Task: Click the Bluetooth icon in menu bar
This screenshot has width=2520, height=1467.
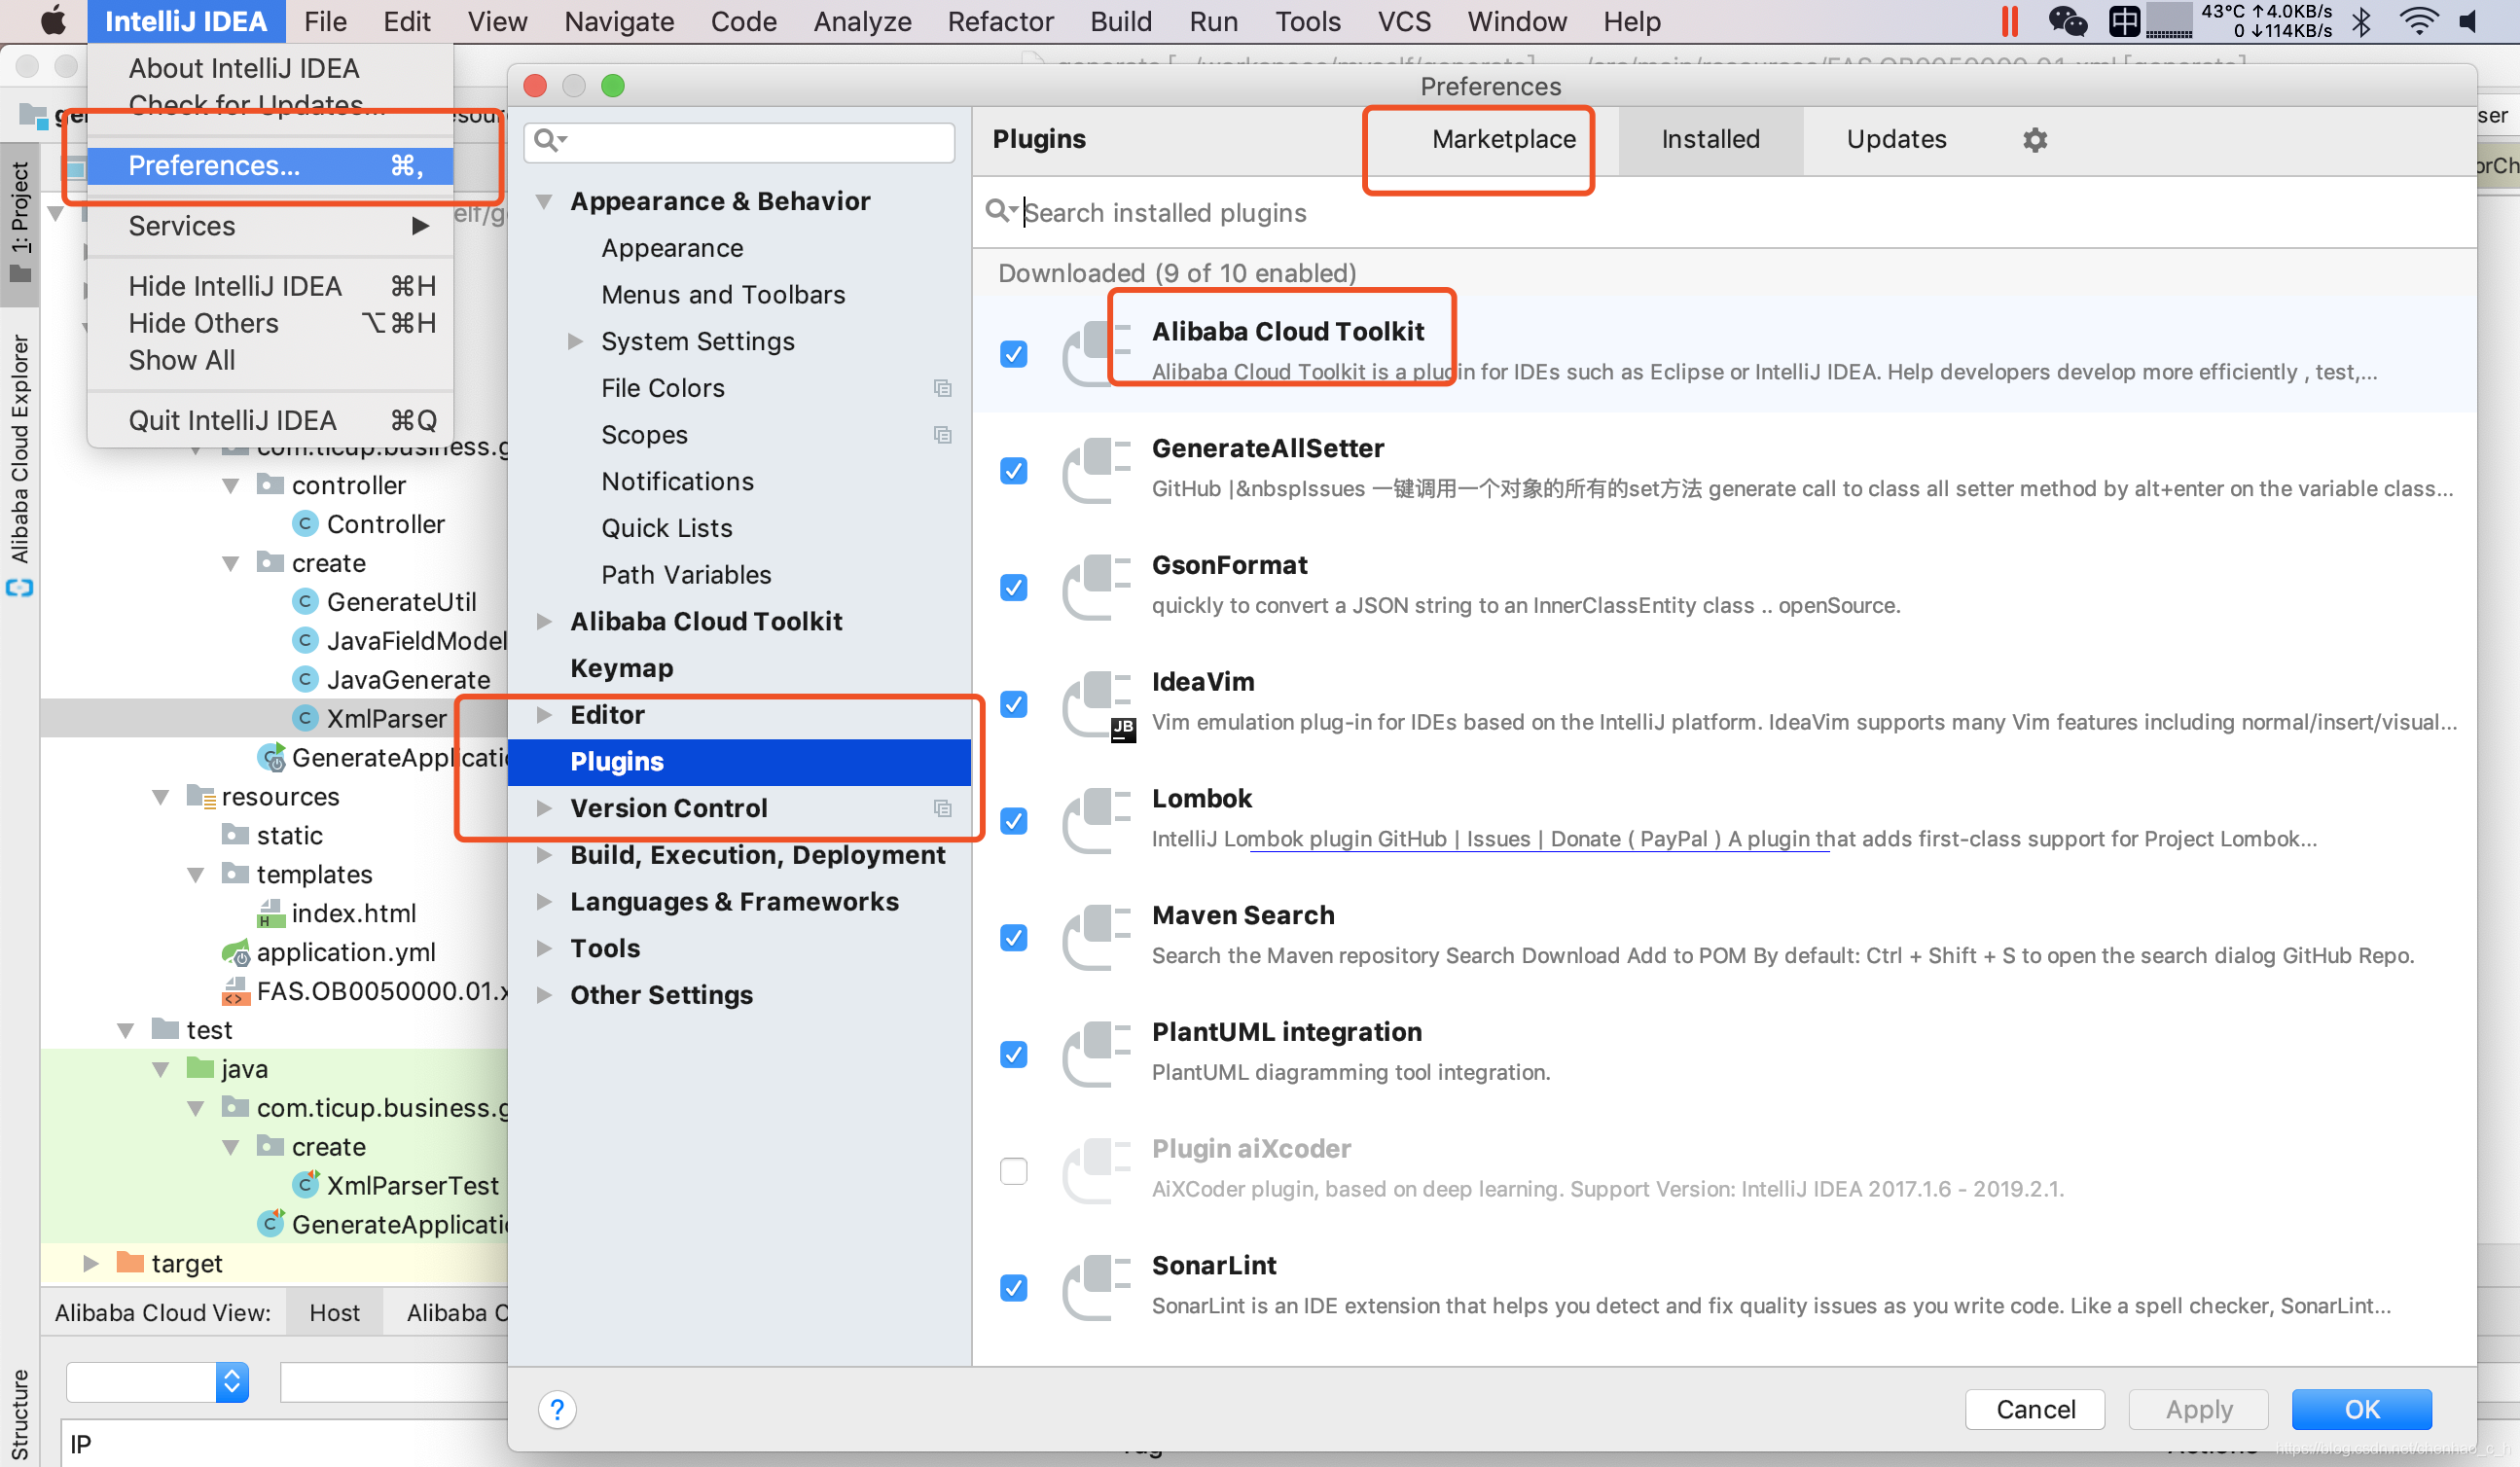Action: tap(2362, 21)
